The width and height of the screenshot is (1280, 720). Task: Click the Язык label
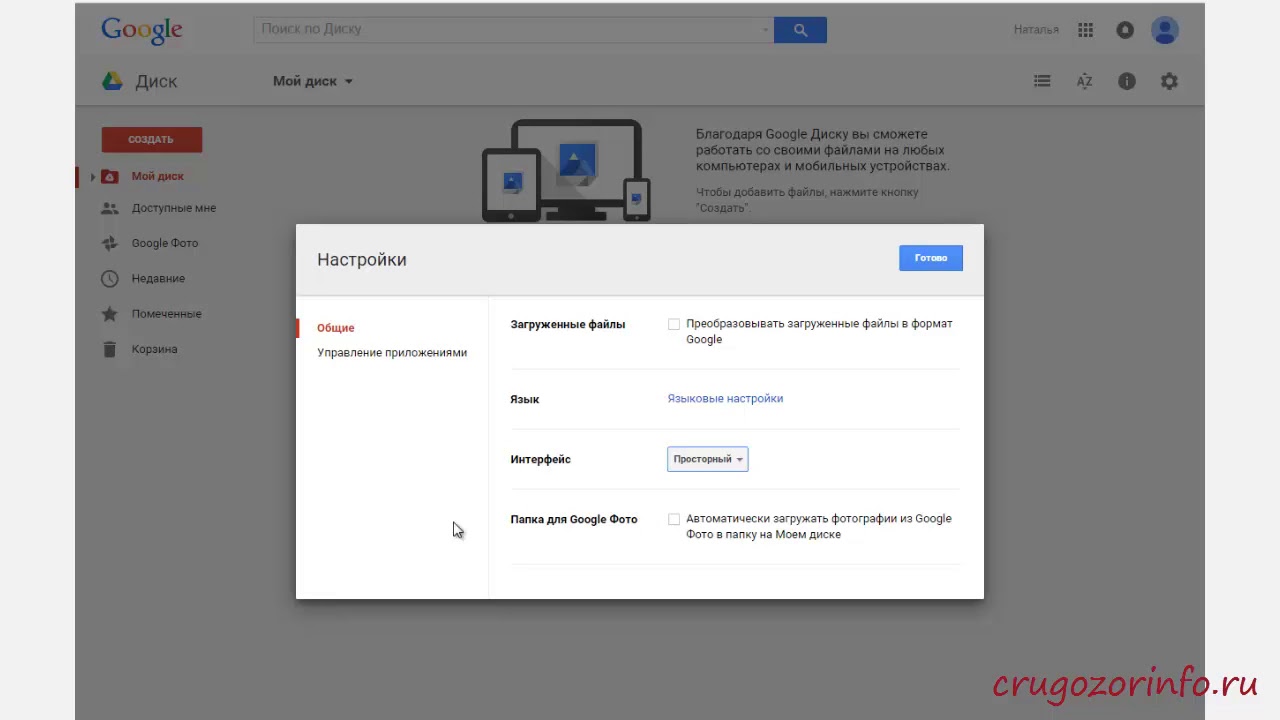point(525,399)
